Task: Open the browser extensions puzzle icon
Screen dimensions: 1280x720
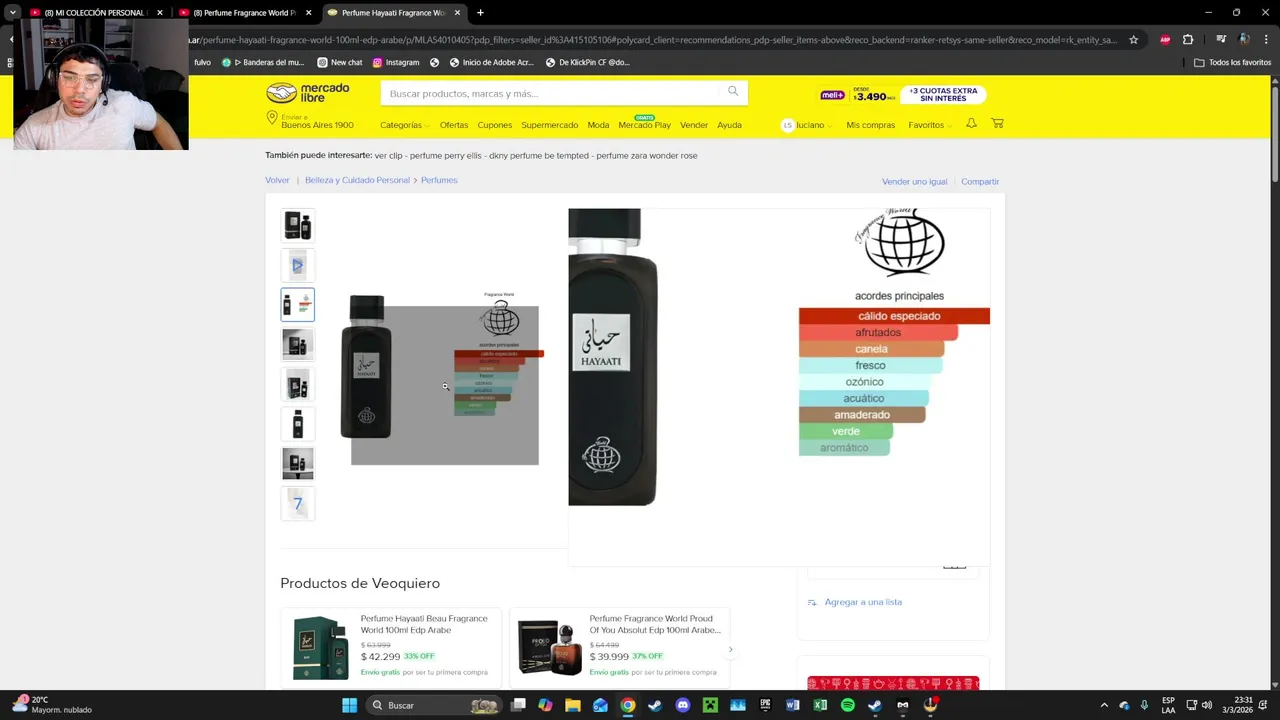Action: [1188, 40]
